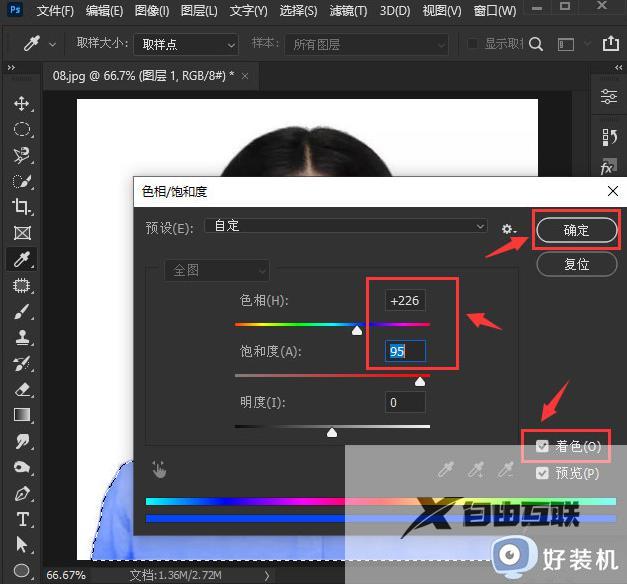This screenshot has height=584, width=627.
Task: Close the 08.jpg document tab
Action: pos(245,76)
